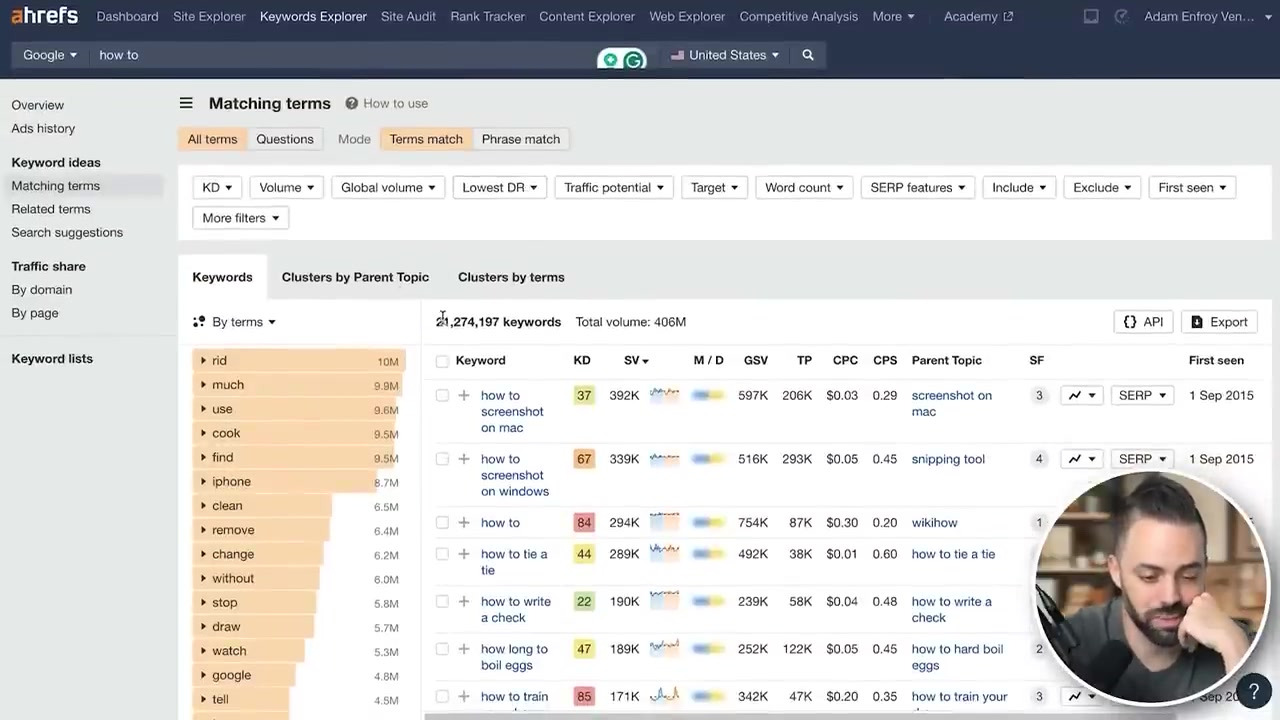Image resolution: width=1280 pixels, height=720 pixels.
Task: Toggle Questions filter
Action: point(285,139)
